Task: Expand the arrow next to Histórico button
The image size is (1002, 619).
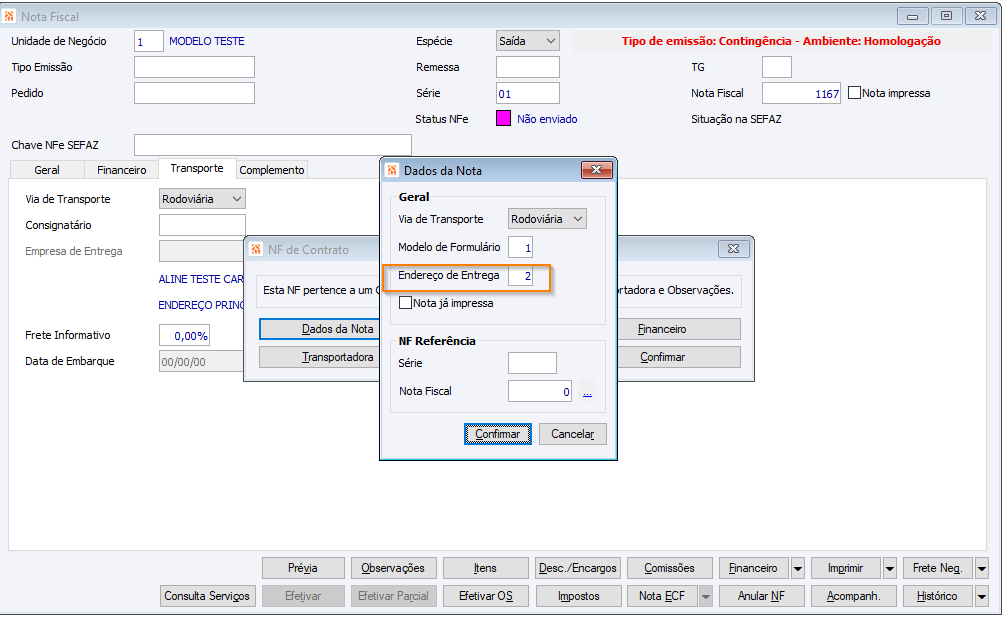Action: pos(982,596)
